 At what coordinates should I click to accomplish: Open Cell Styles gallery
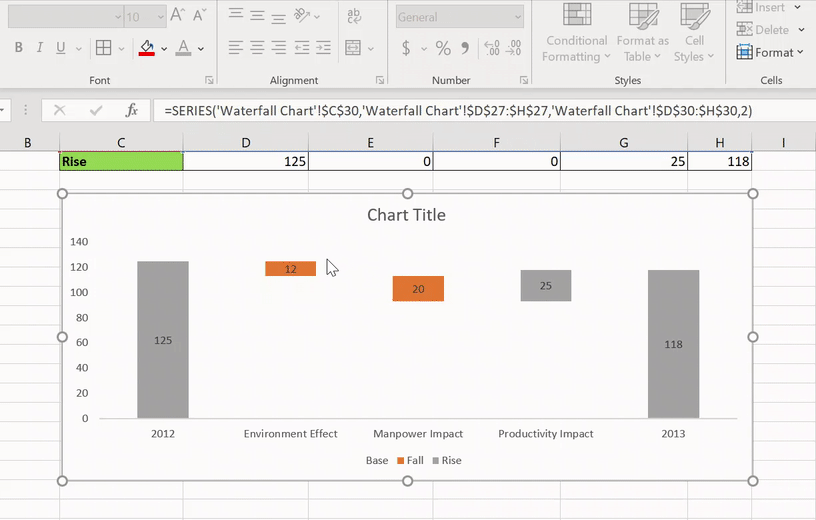694,32
